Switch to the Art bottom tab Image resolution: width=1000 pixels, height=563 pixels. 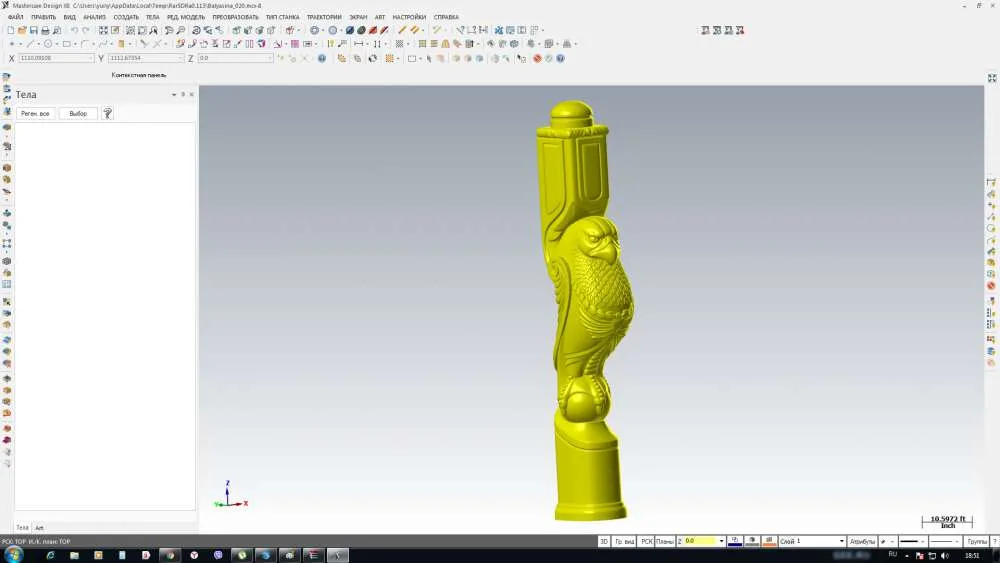pos(40,528)
